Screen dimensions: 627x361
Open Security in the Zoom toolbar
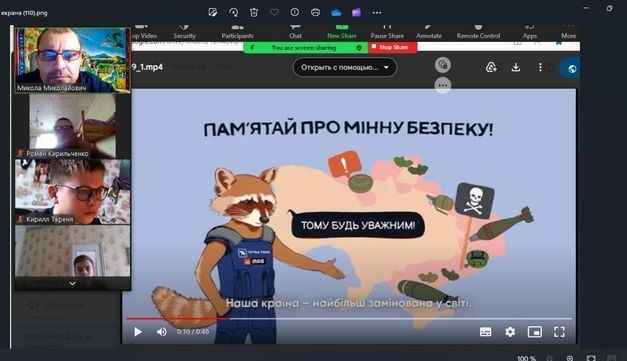(184, 32)
